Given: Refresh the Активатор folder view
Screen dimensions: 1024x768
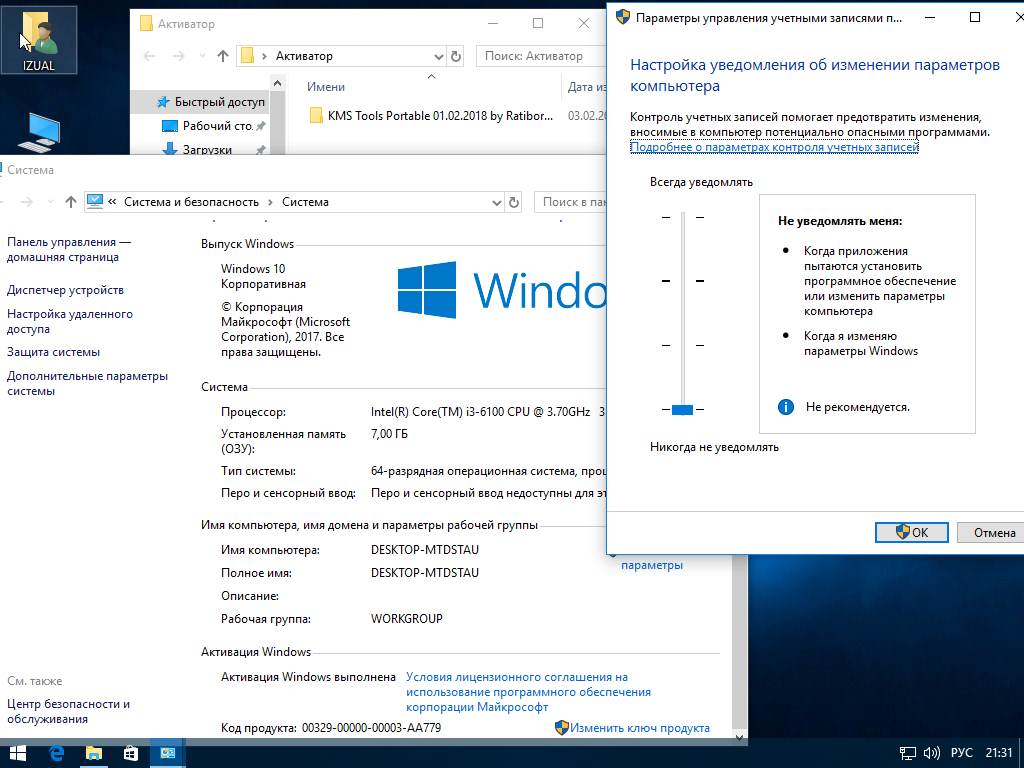Looking at the screenshot, I should pos(456,56).
